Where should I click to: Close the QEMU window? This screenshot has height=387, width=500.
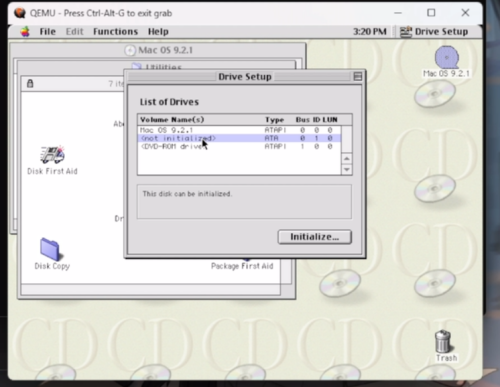coord(465,13)
